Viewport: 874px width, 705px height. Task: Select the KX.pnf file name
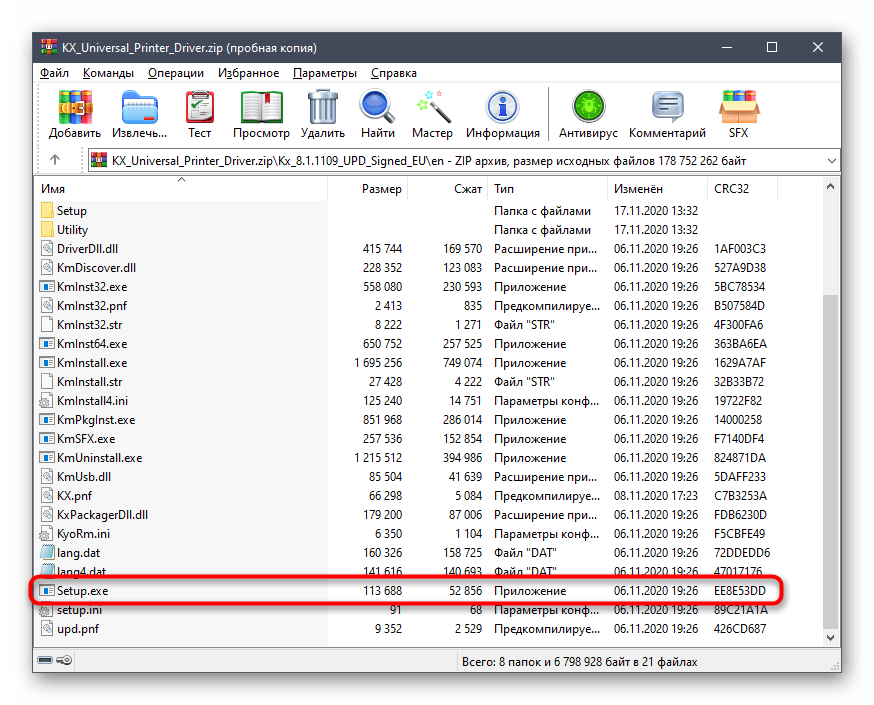coord(75,496)
